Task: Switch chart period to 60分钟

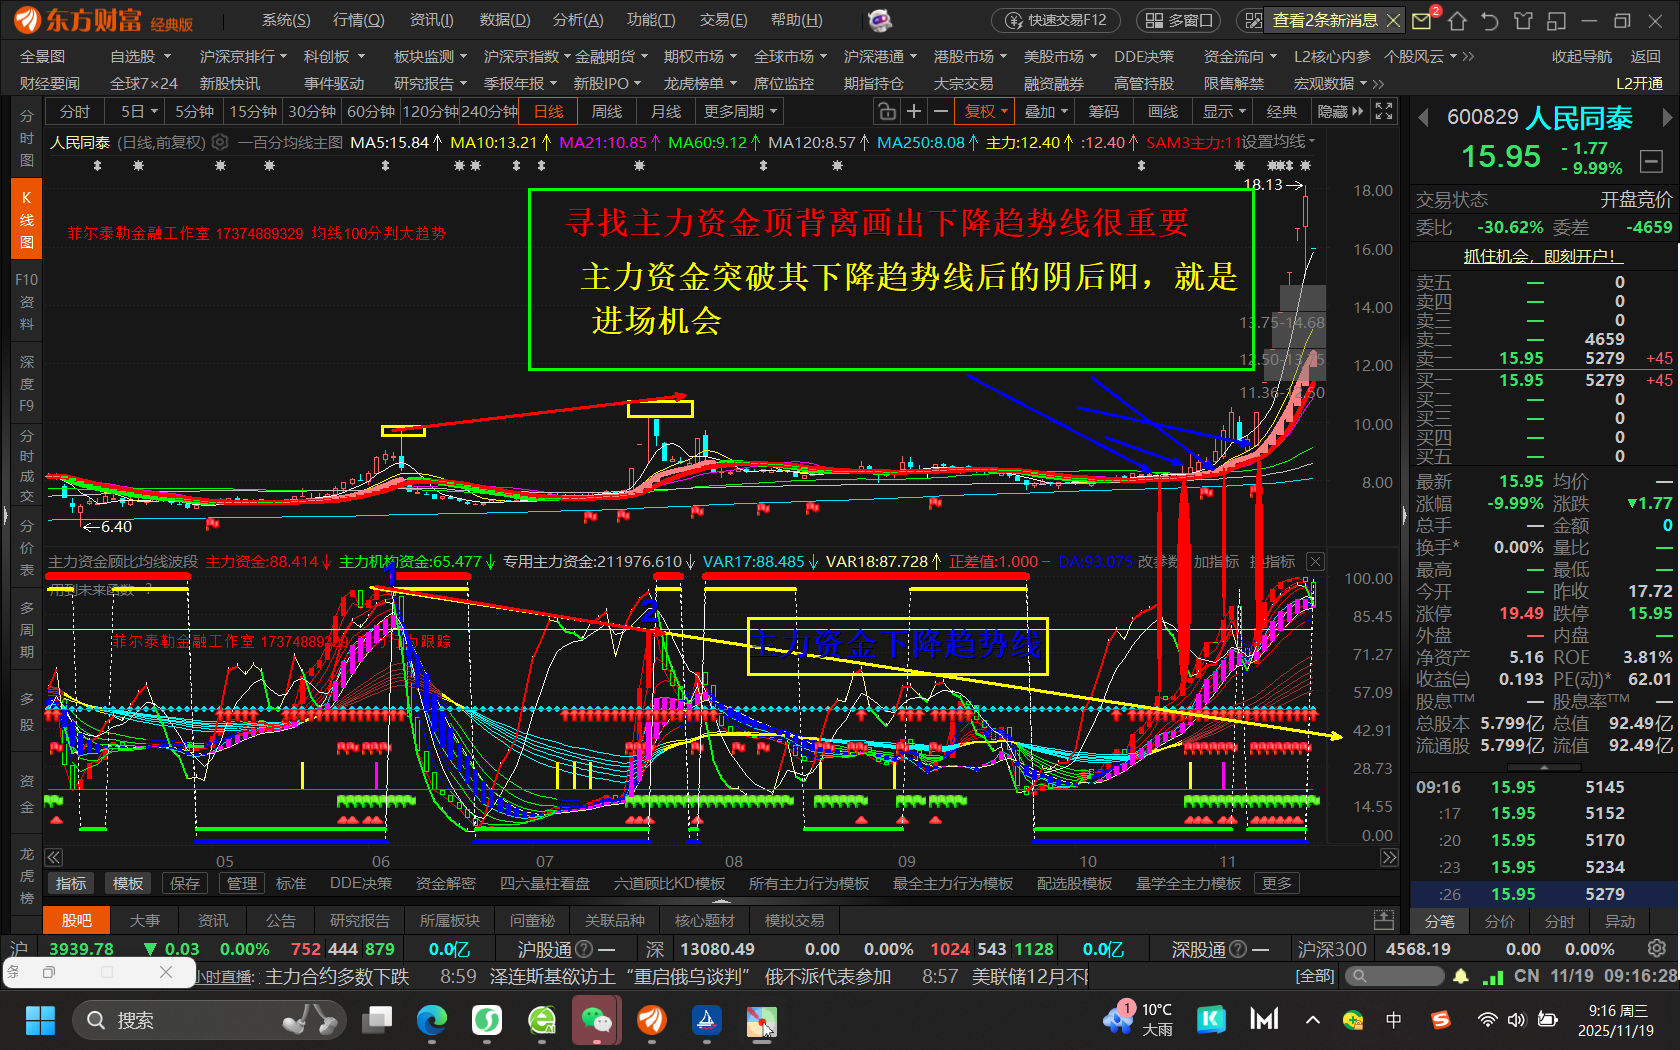Action: coord(371,111)
